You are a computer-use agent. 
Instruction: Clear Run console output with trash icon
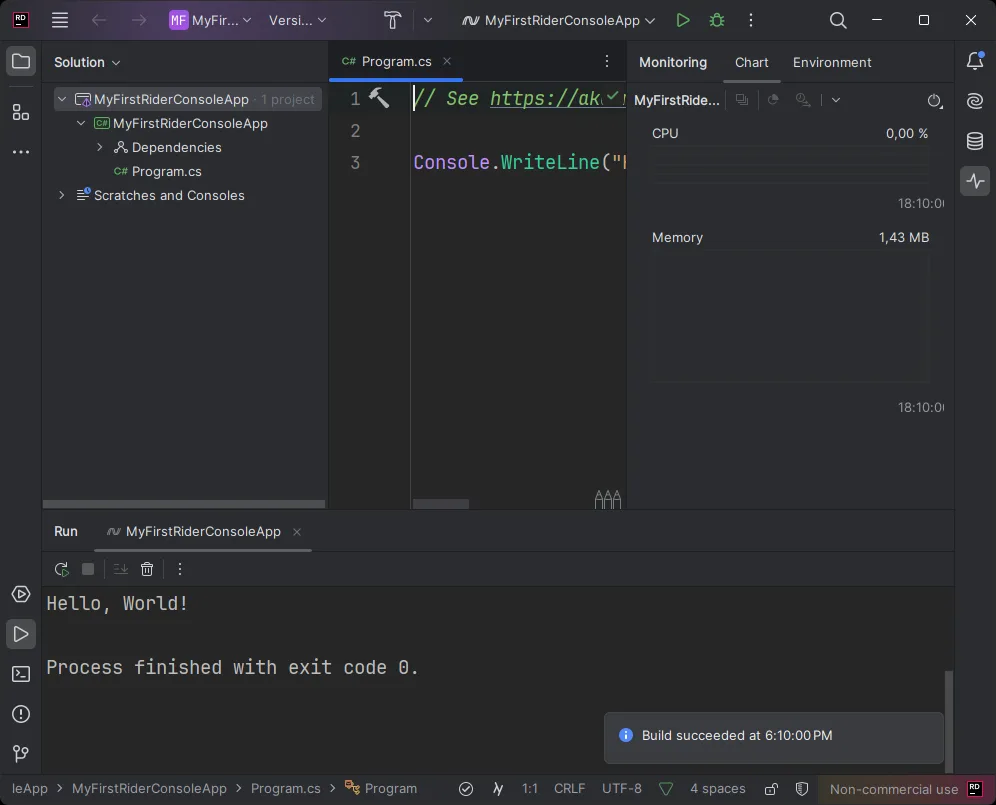(x=147, y=569)
